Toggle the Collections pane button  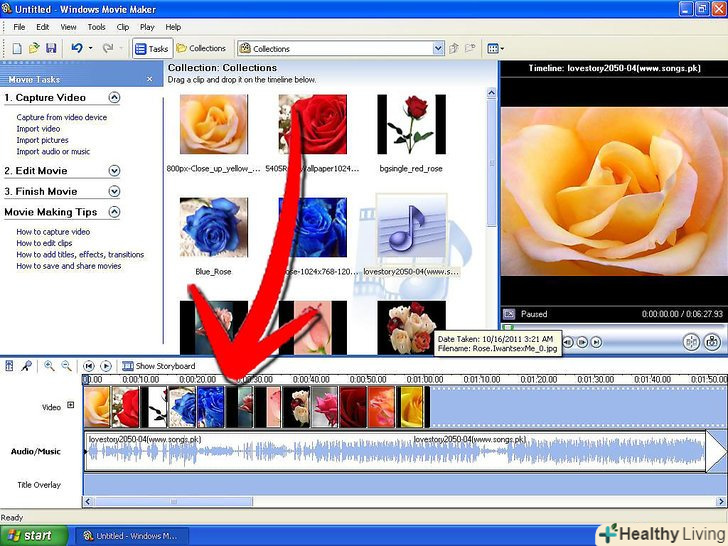201,48
